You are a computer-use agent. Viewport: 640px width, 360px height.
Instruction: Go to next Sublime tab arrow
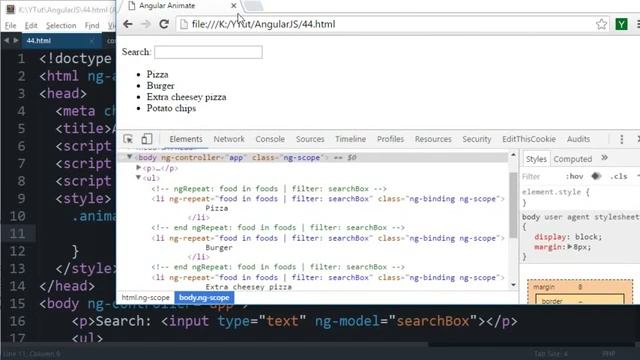[16, 40]
